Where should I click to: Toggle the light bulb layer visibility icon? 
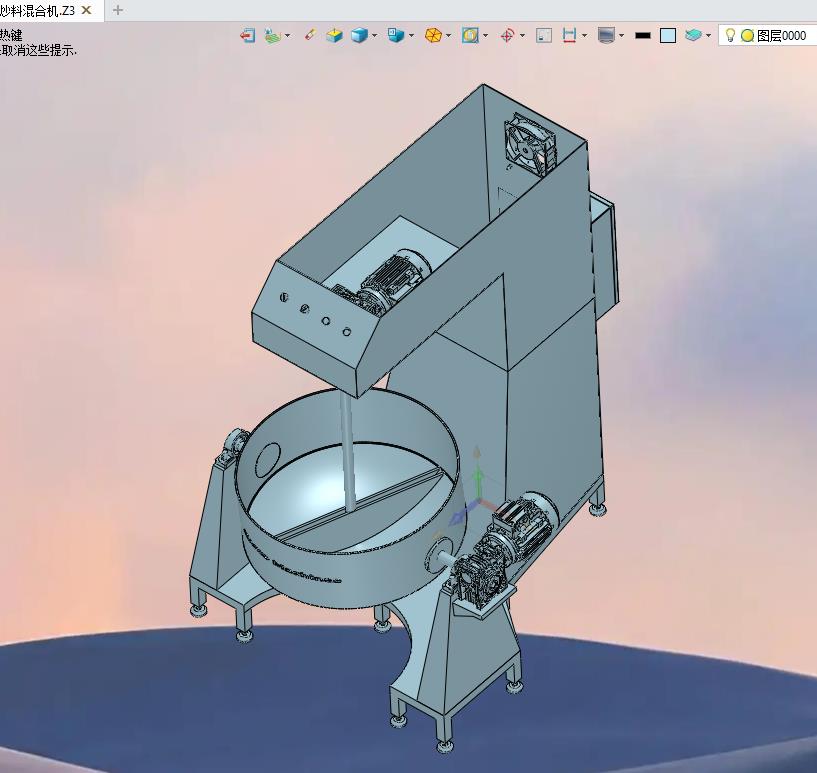pos(731,35)
